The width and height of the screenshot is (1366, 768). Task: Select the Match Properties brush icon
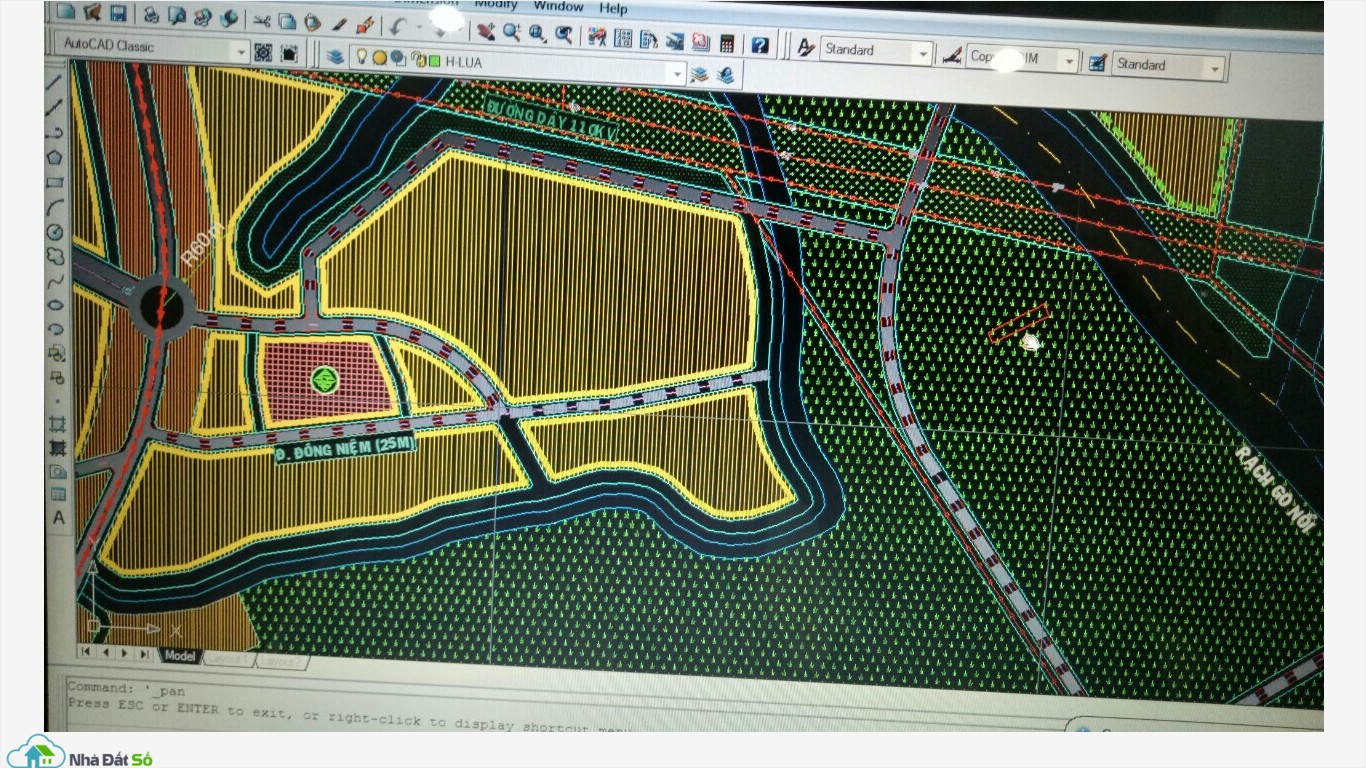point(339,23)
